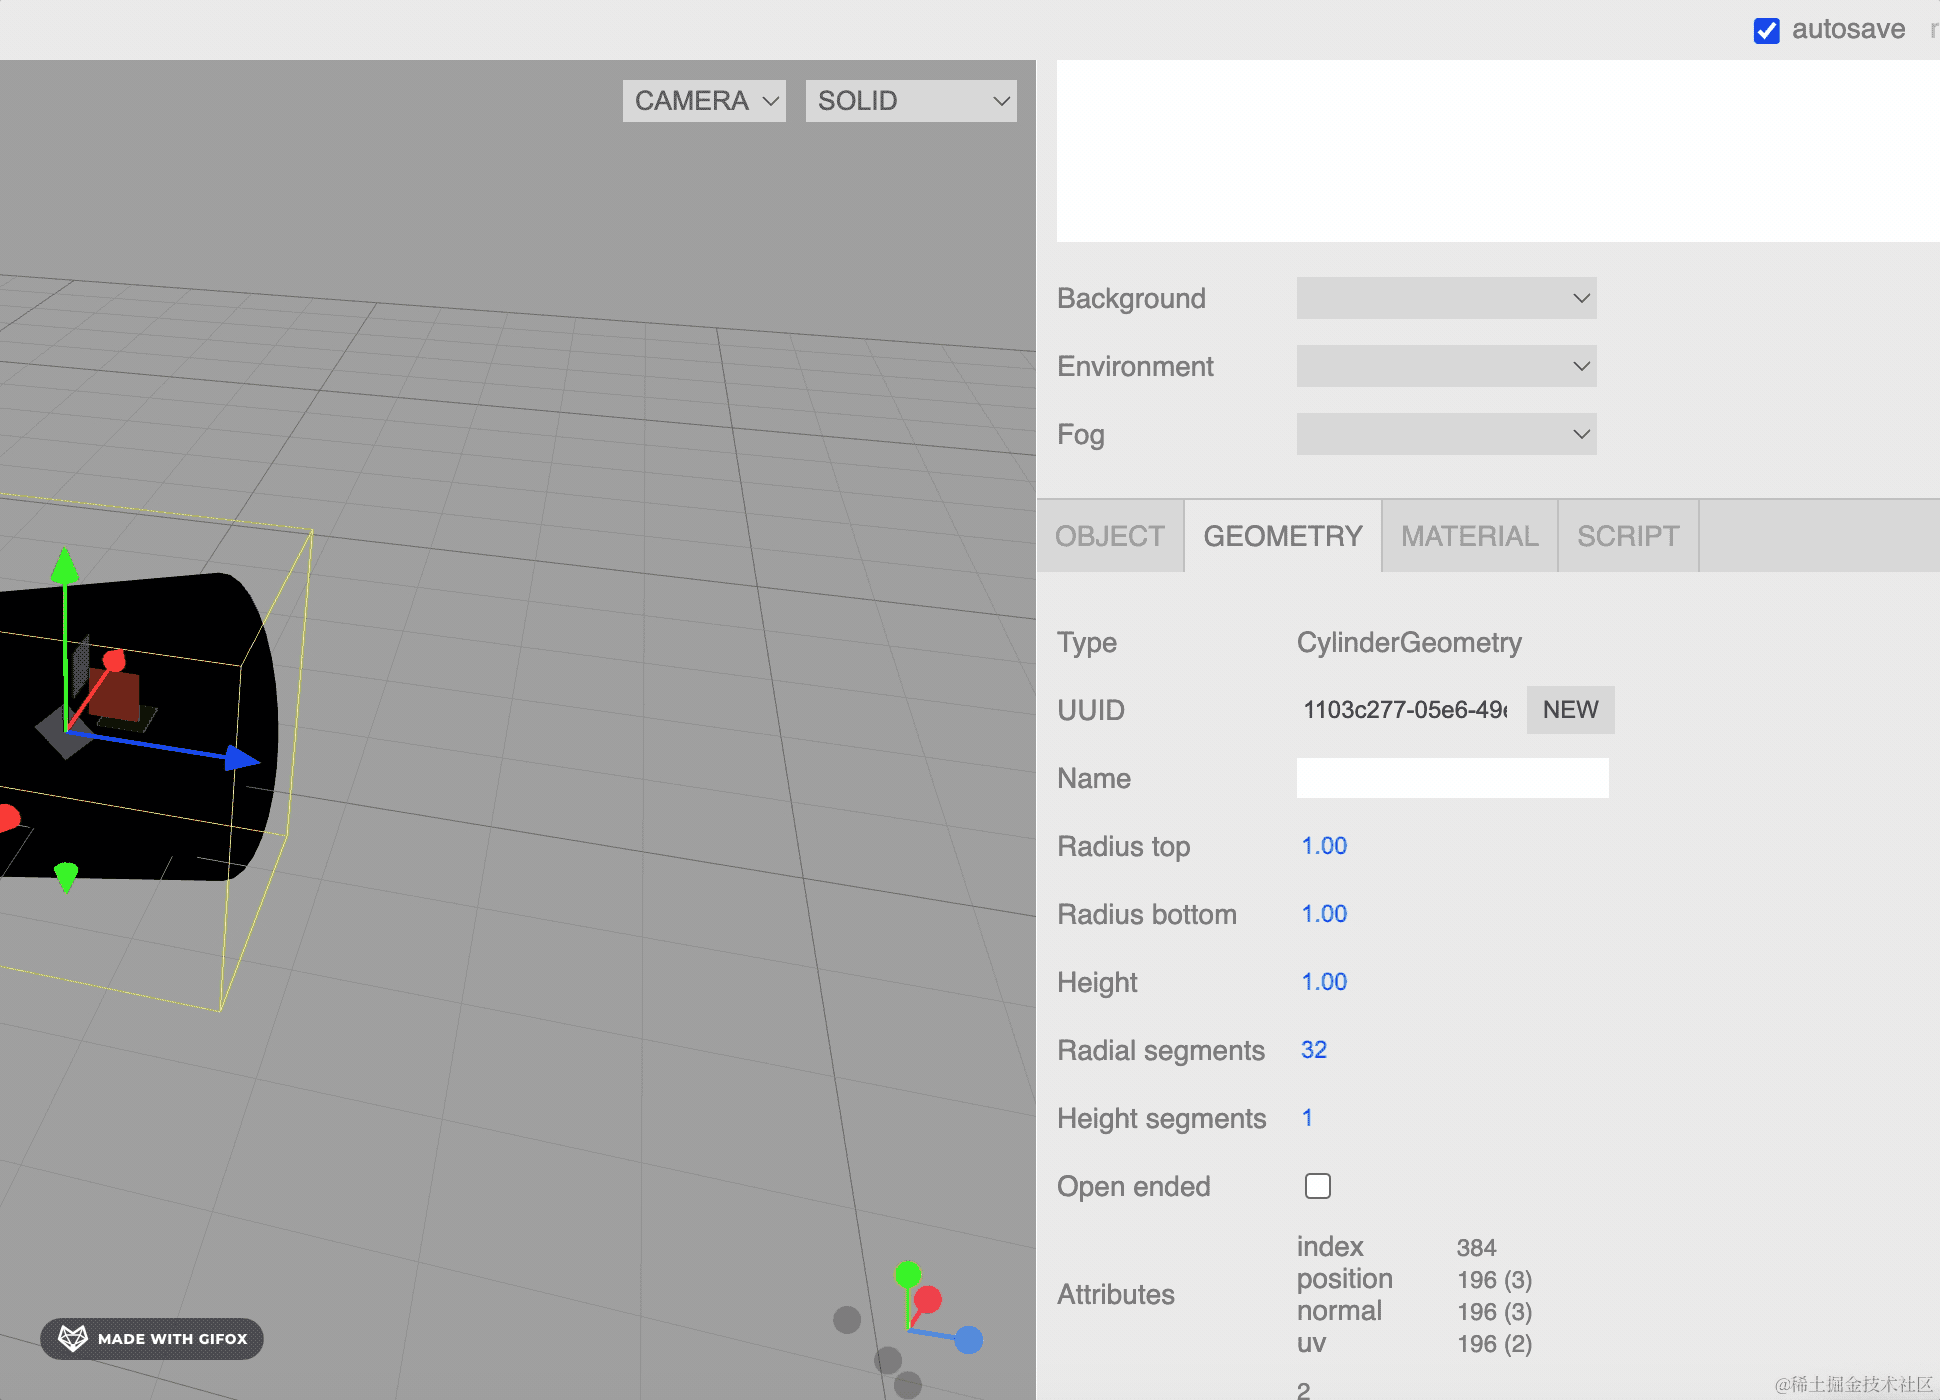
Task: Select the Radial segments value 32
Action: (1314, 1050)
